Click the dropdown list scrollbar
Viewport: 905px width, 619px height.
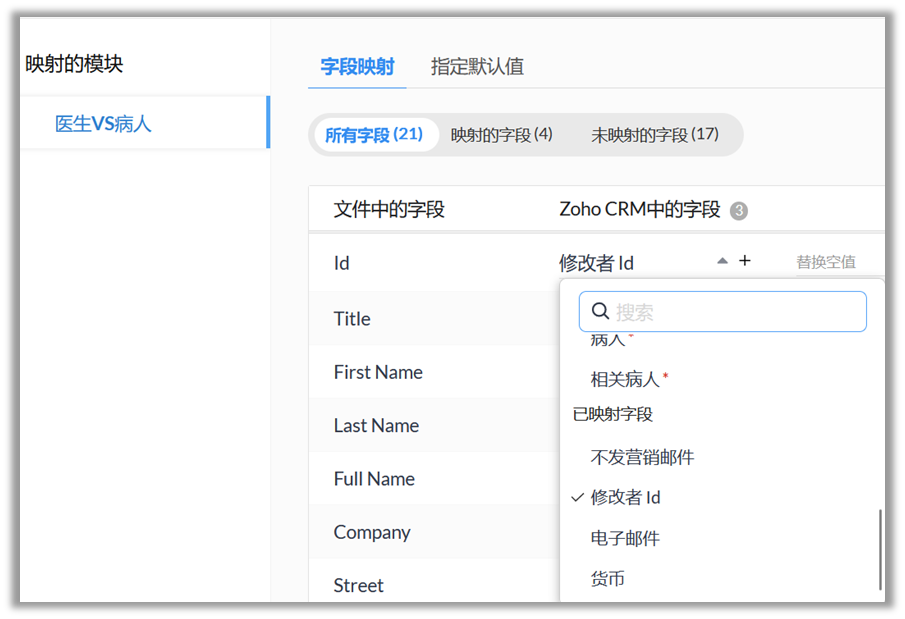[x=880, y=549]
